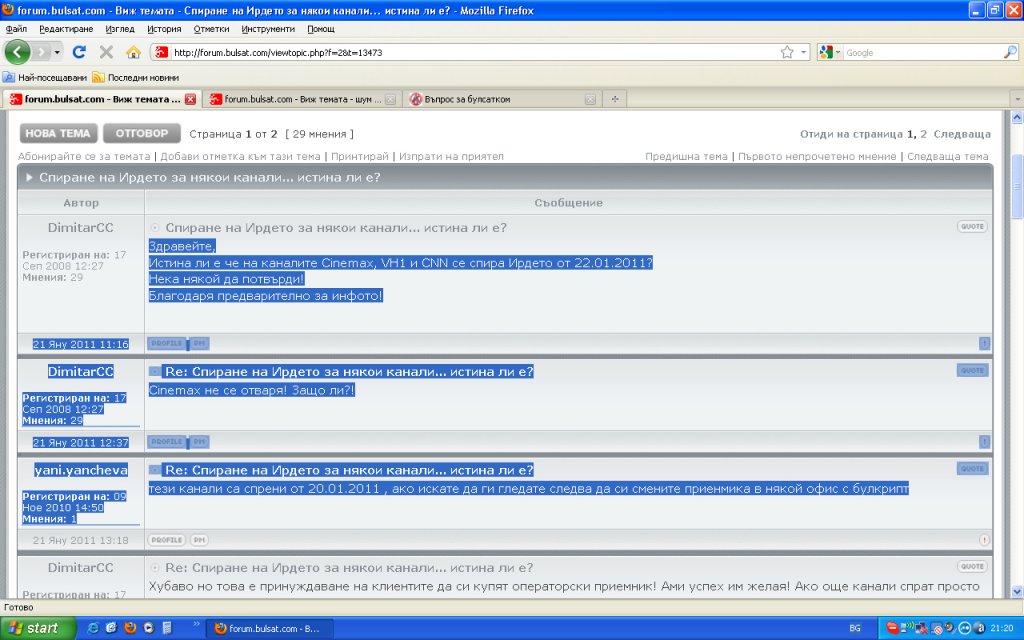1024x640 pixels.
Task: Open Най-посещавани bookmarks folder
Action: 45,77
